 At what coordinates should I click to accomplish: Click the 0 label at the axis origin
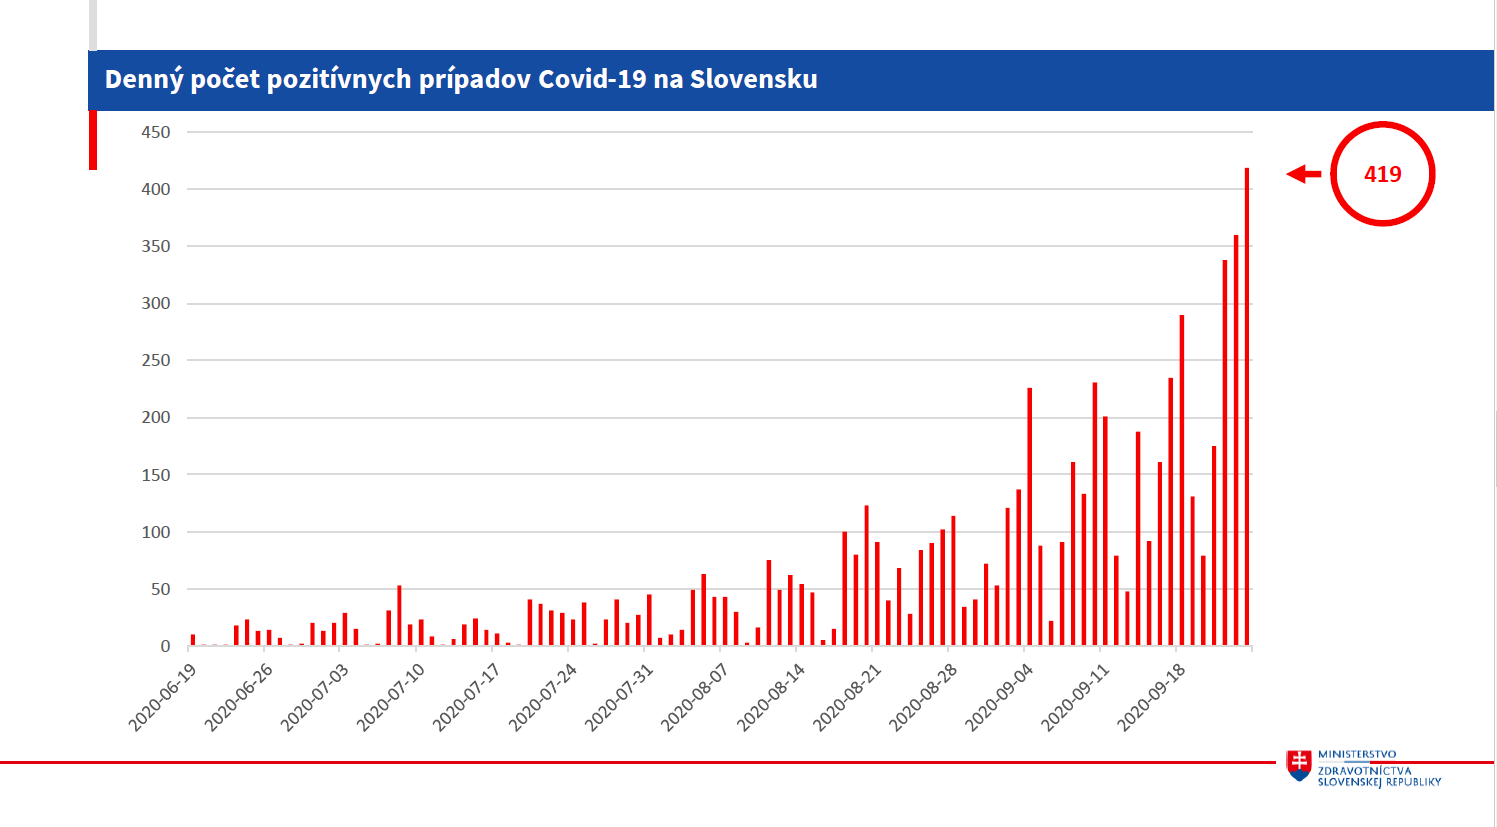165,647
